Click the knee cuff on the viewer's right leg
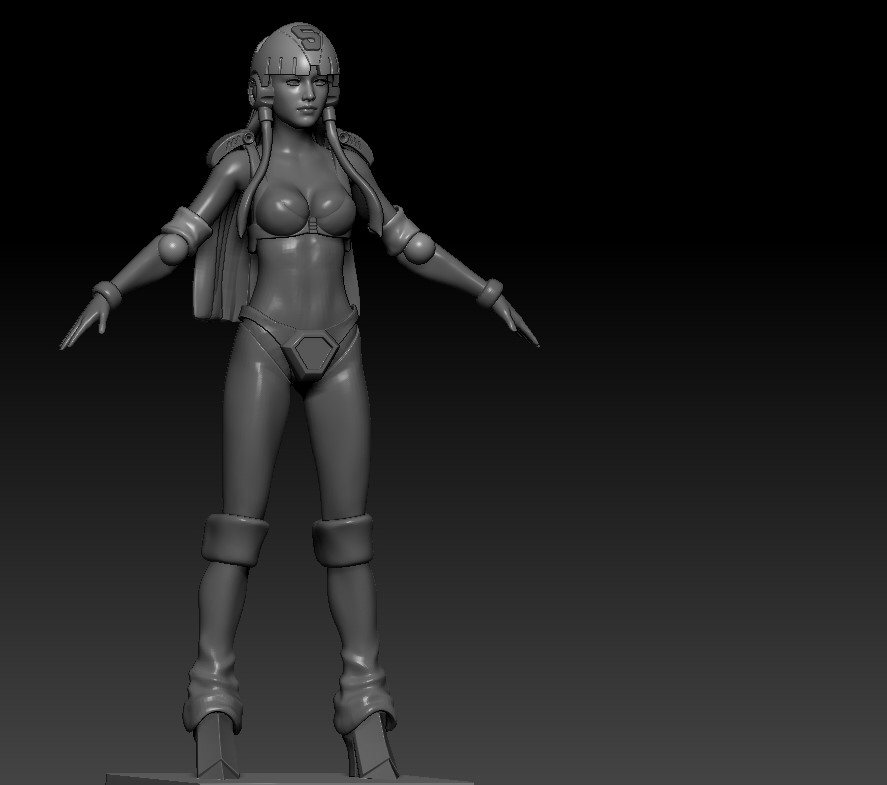The image size is (887, 785). pyautogui.click(x=342, y=540)
